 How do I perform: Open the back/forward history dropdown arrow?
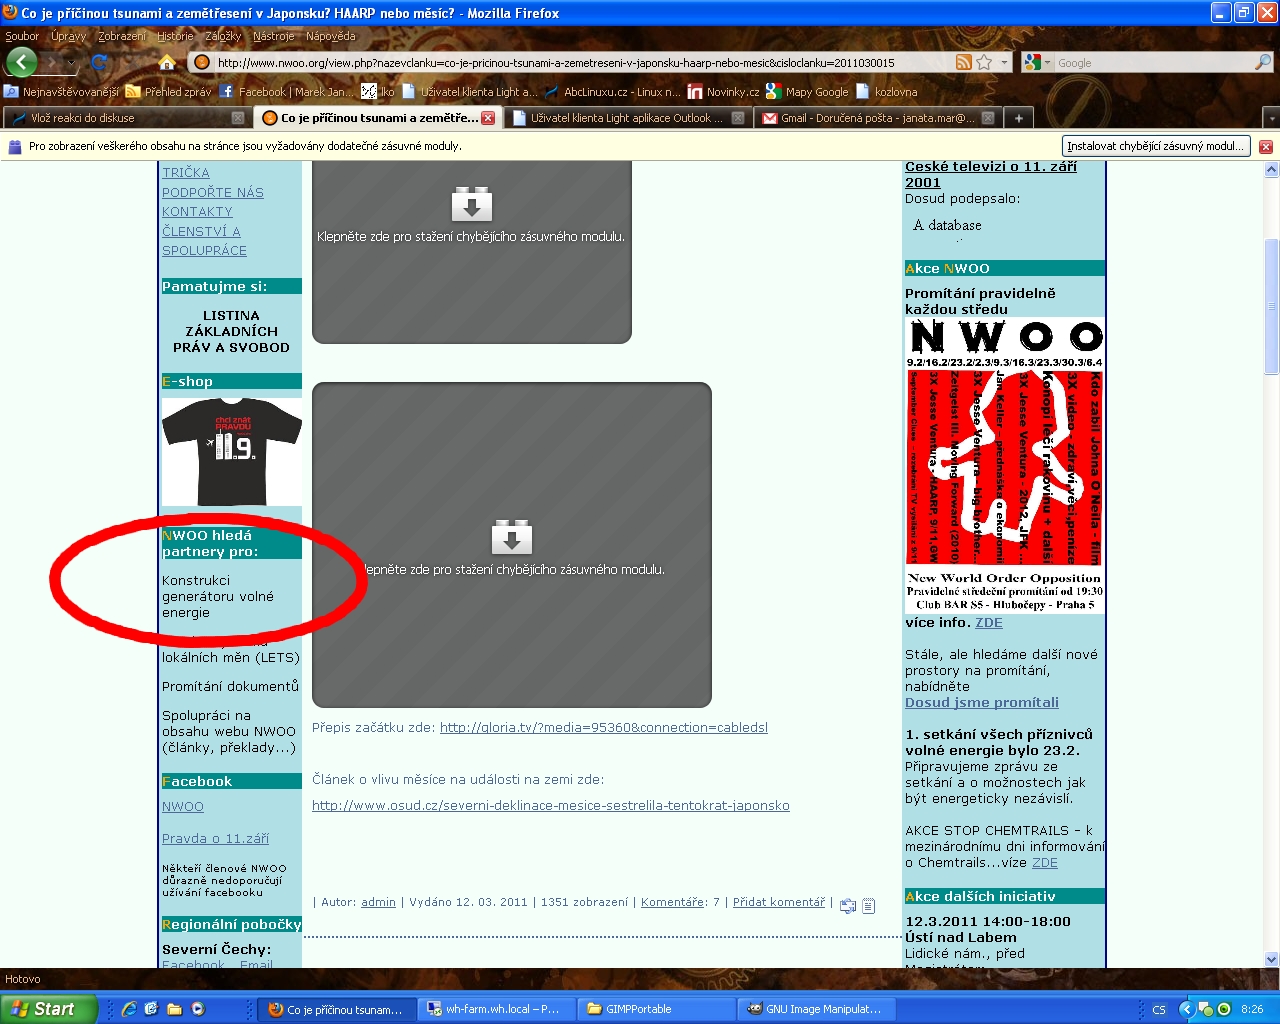coord(71,62)
